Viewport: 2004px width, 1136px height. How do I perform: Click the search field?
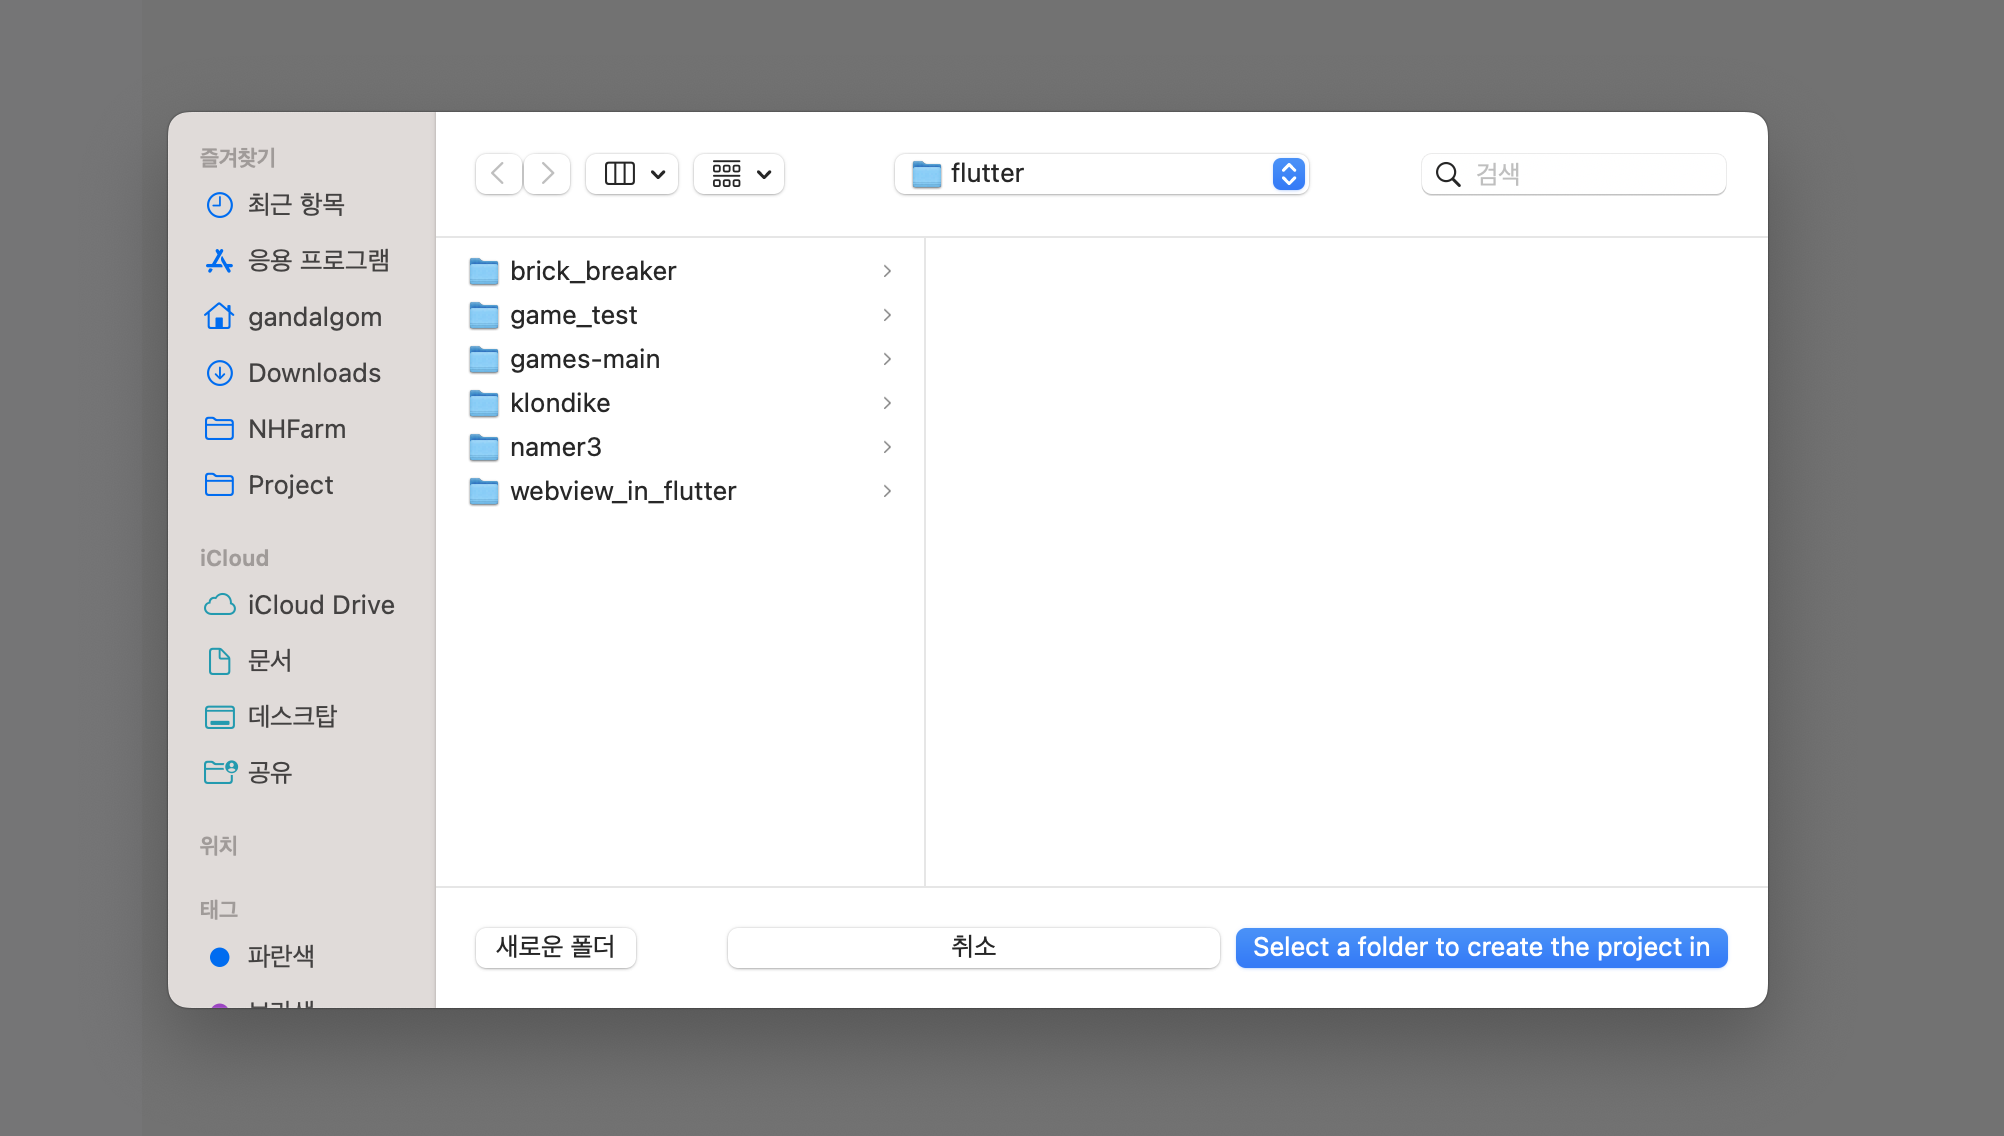point(1590,174)
